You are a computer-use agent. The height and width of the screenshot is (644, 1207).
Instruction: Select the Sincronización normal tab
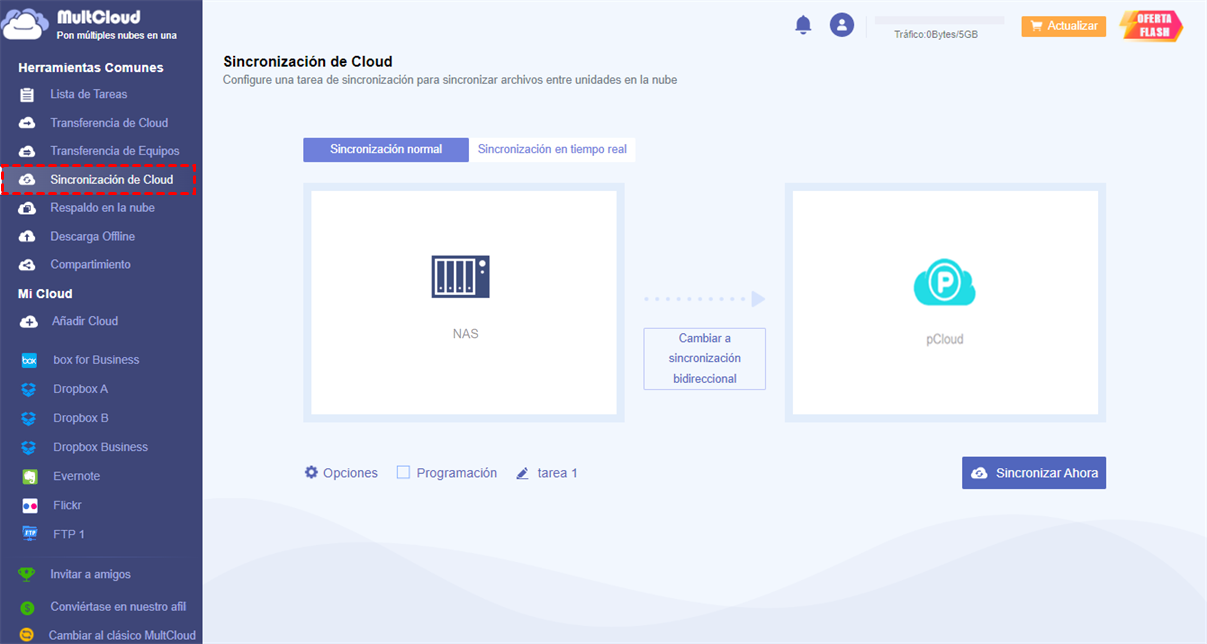(x=386, y=149)
